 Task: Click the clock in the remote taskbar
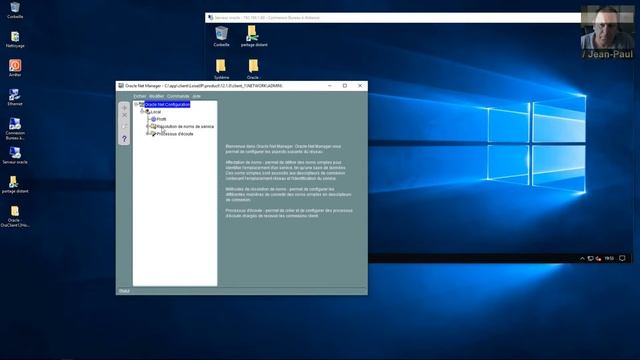pos(609,258)
